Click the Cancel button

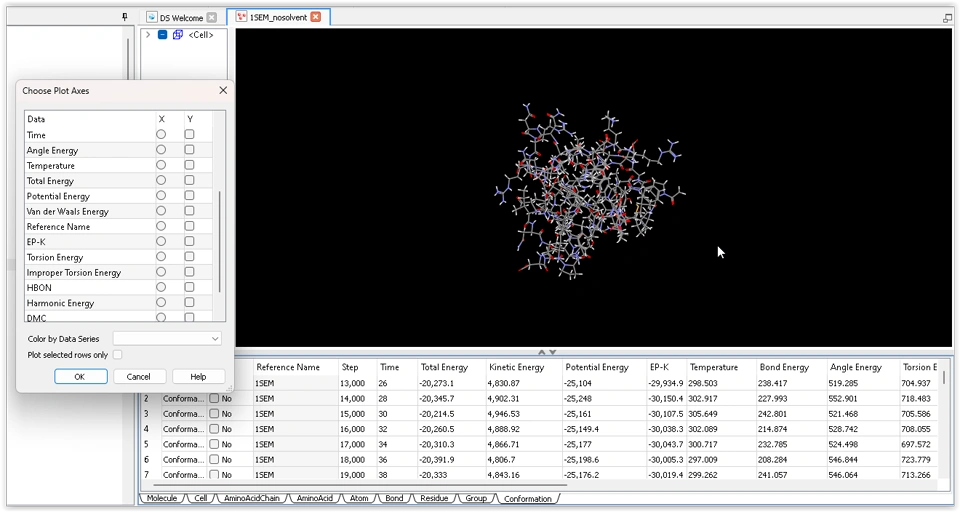coord(139,377)
